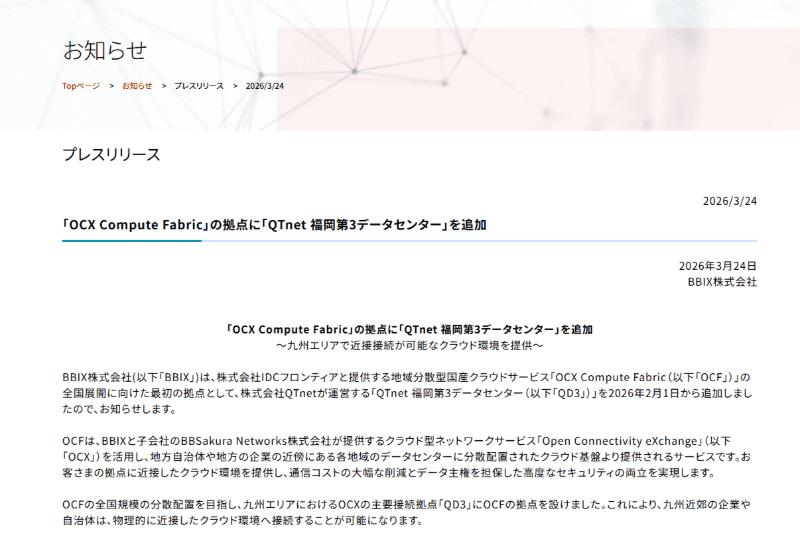The width and height of the screenshot is (800, 533).
Task: Click the 2026年3月24日 date line
Action: pos(717,266)
